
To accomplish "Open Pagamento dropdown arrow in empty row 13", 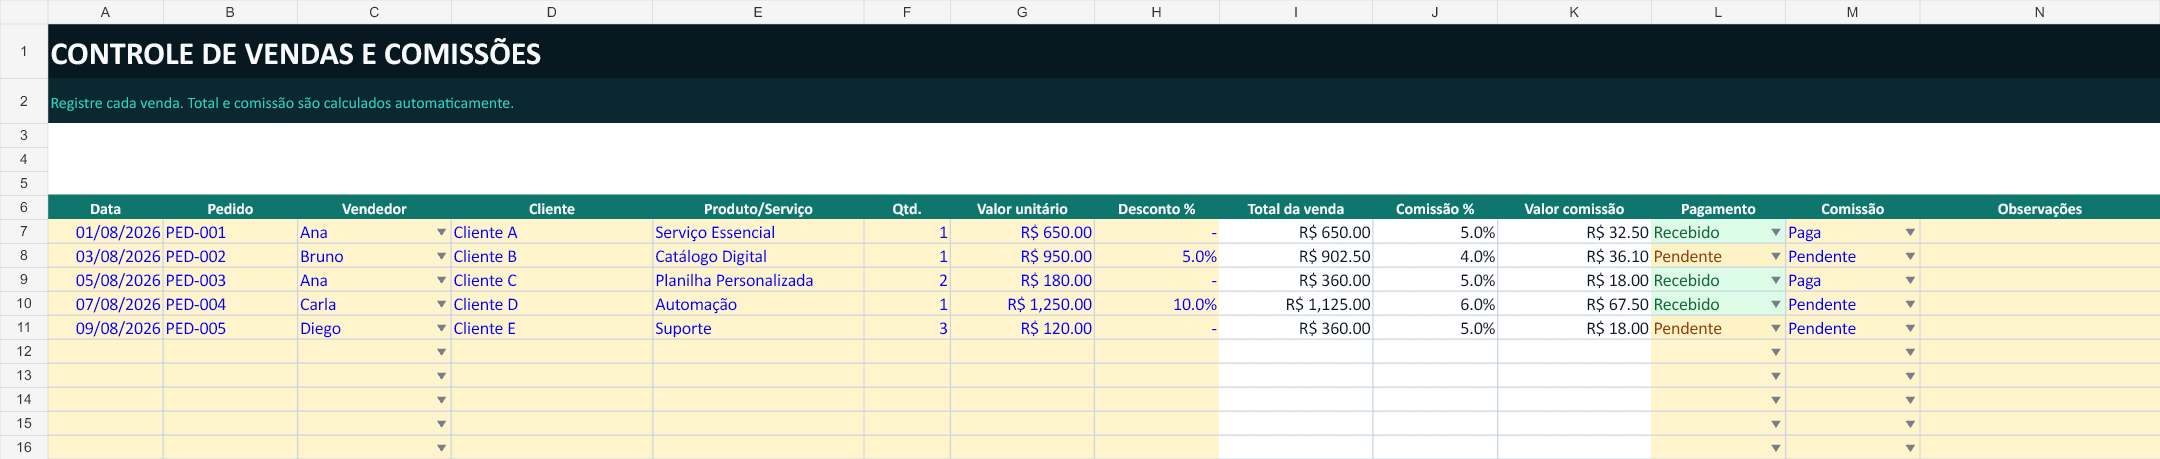I will click(x=1775, y=376).
